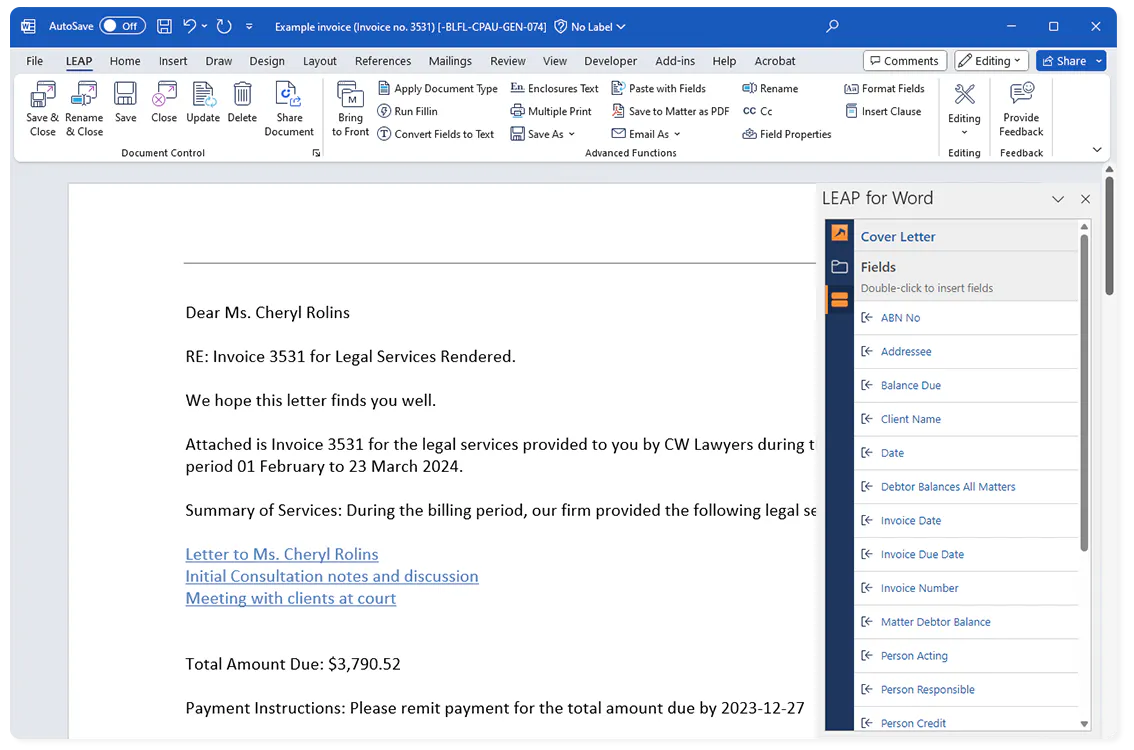
Task: Click Provide Feedback icon
Action: [x=1020, y=109]
